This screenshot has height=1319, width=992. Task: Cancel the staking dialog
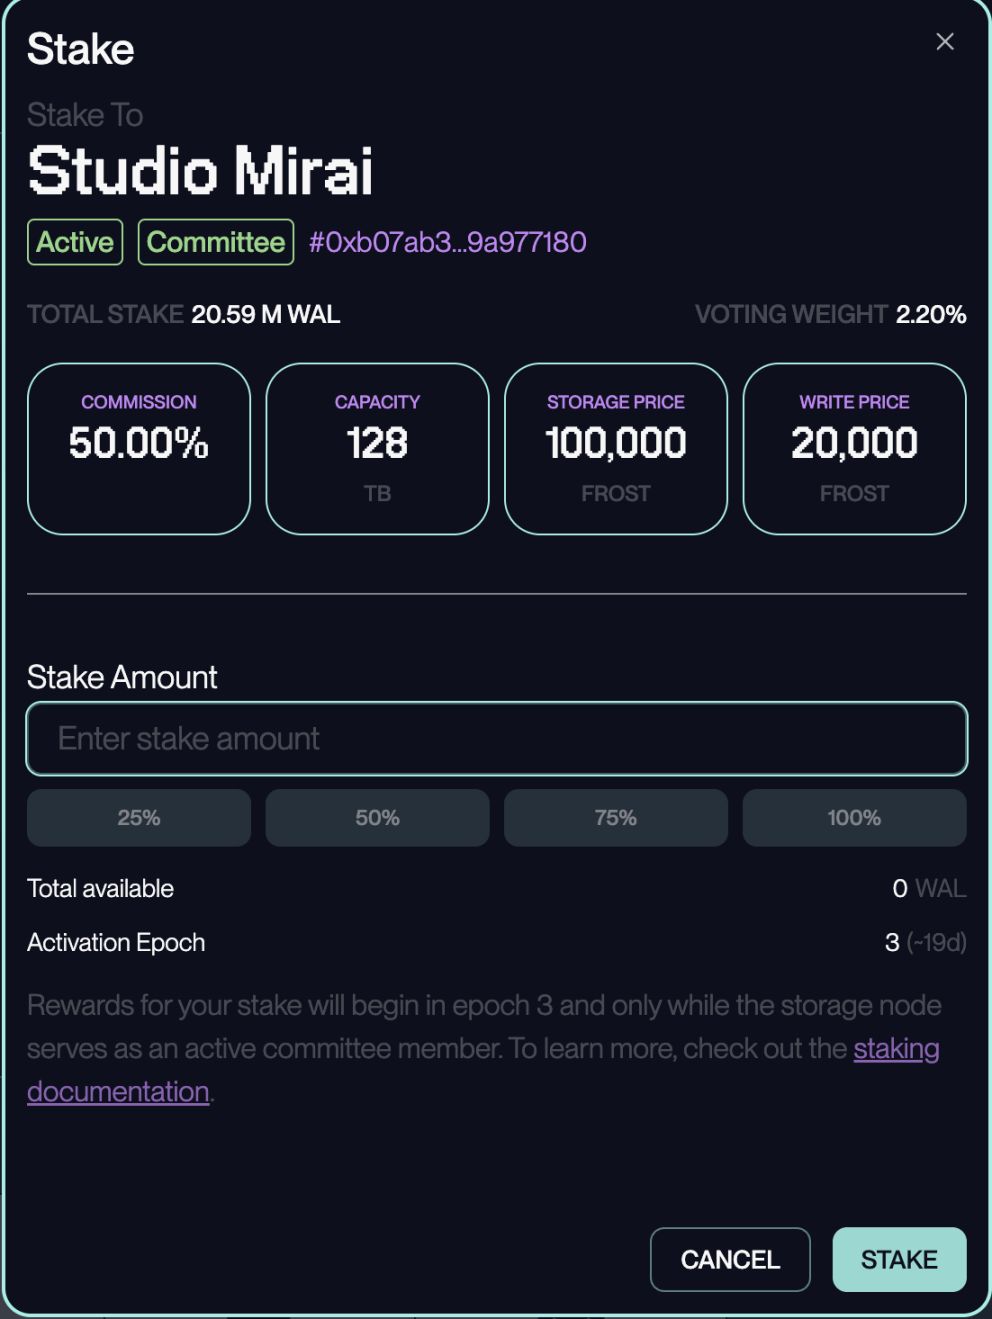click(730, 1259)
